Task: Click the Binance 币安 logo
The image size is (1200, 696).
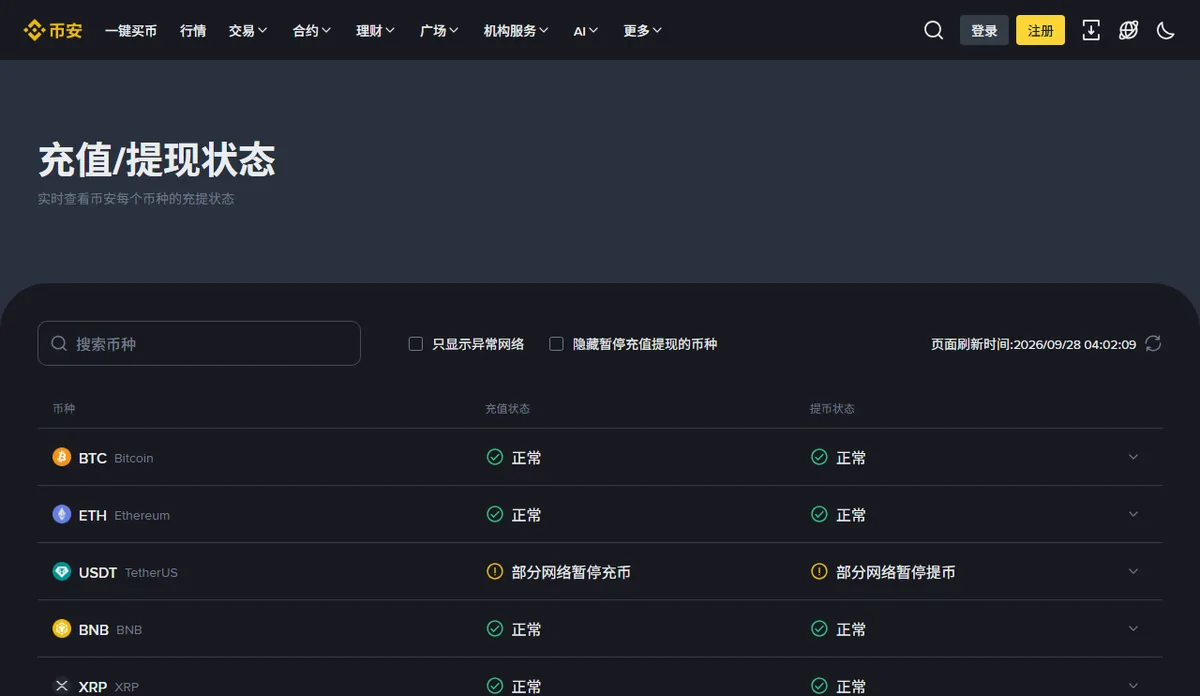Action: [x=53, y=30]
